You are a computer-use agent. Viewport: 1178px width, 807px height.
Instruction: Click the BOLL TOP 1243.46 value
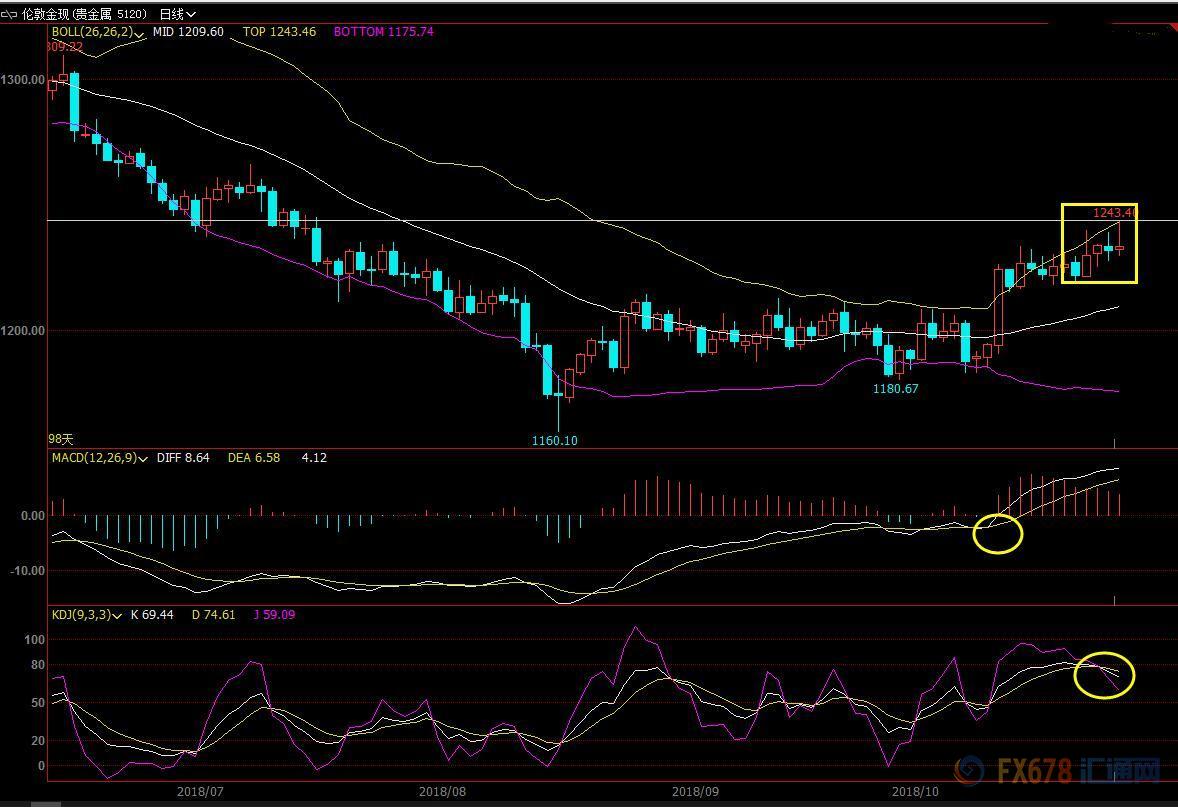[x=279, y=32]
